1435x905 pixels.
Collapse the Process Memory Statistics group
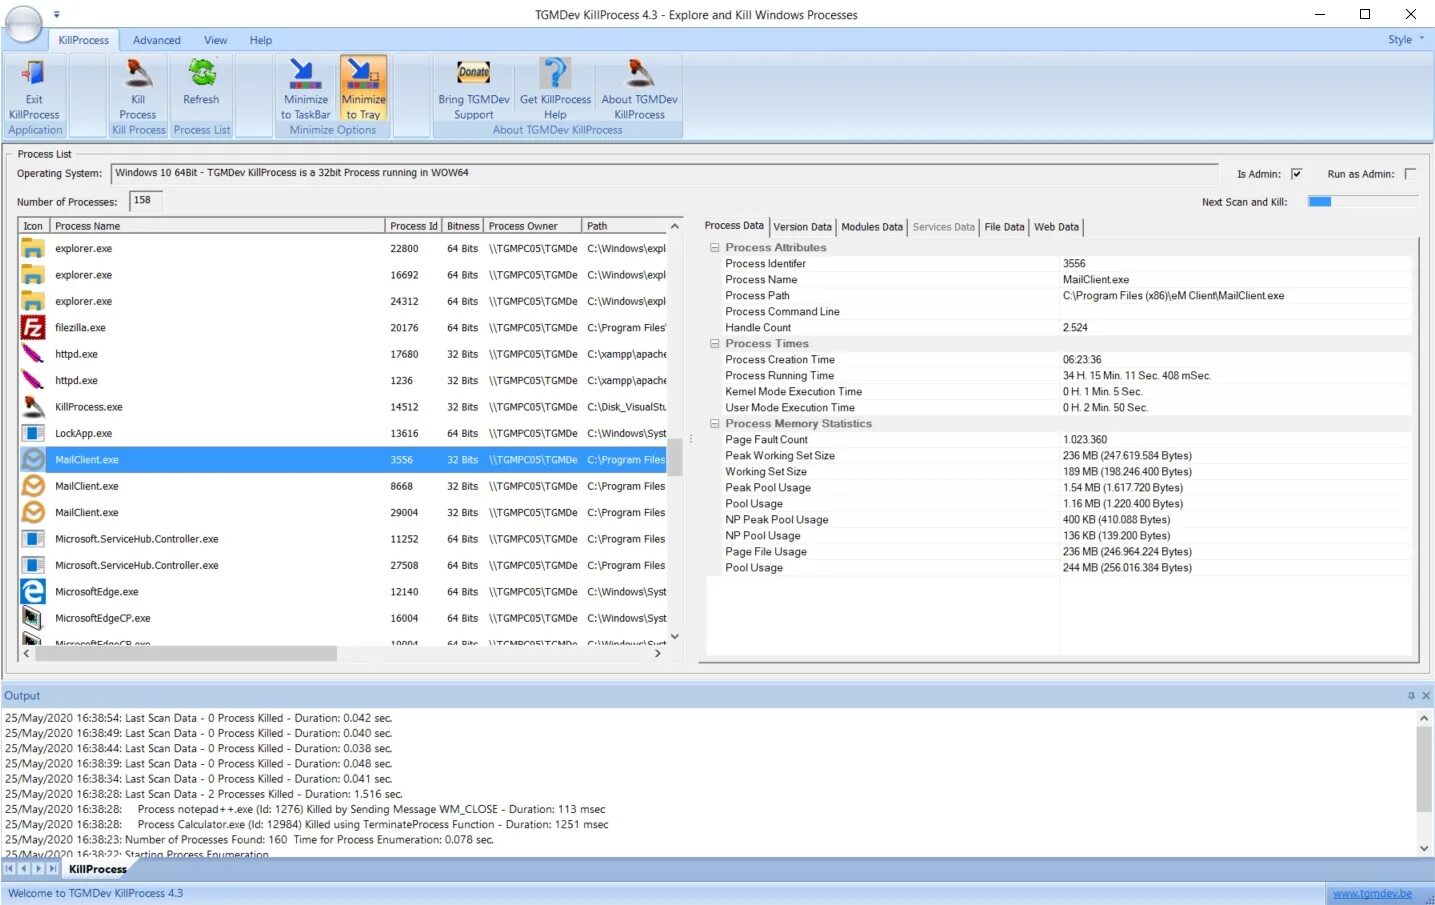tap(715, 424)
